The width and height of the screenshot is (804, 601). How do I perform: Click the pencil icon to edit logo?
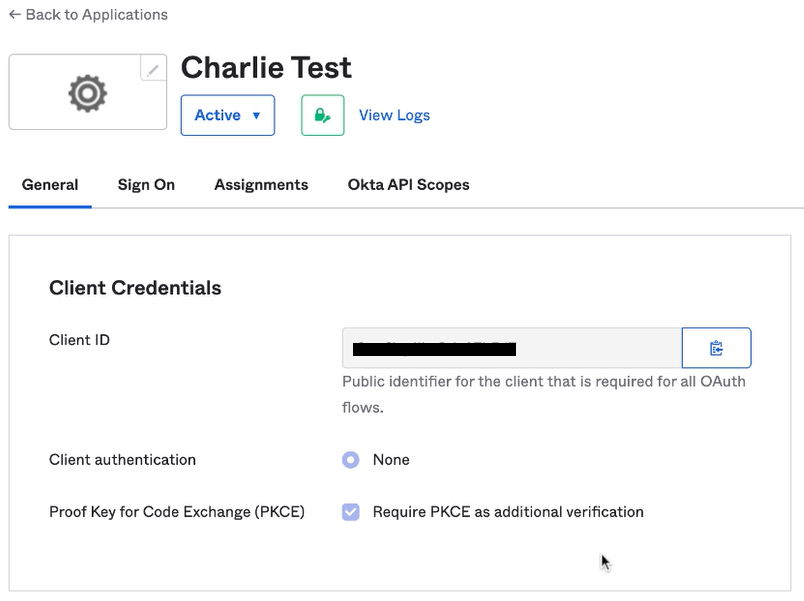(x=153, y=69)
